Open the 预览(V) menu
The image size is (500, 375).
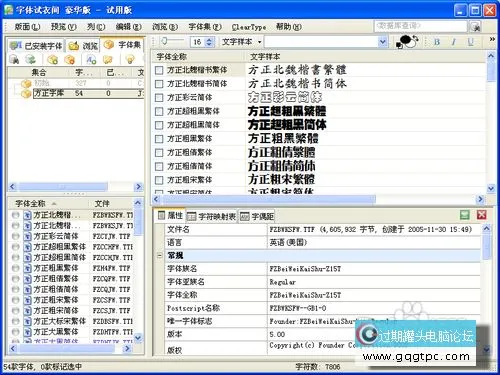pos(63,27)
